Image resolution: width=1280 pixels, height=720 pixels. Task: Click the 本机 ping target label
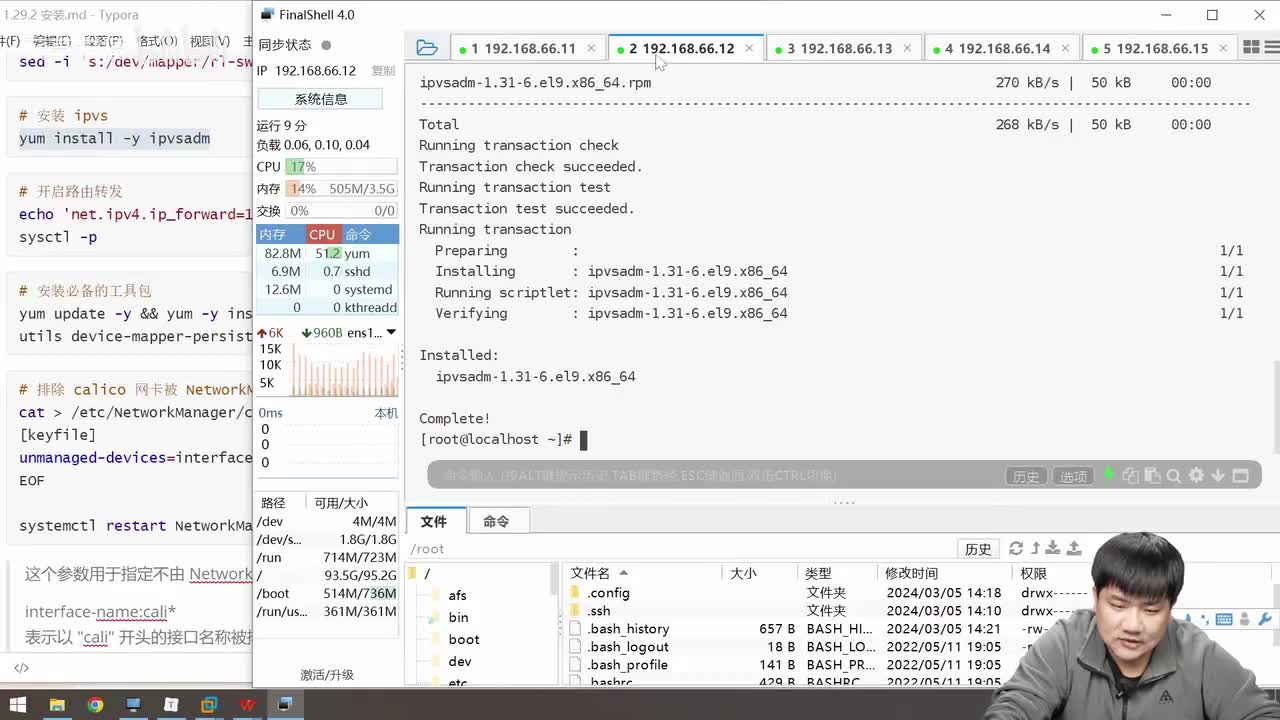[x=386, y=413]
